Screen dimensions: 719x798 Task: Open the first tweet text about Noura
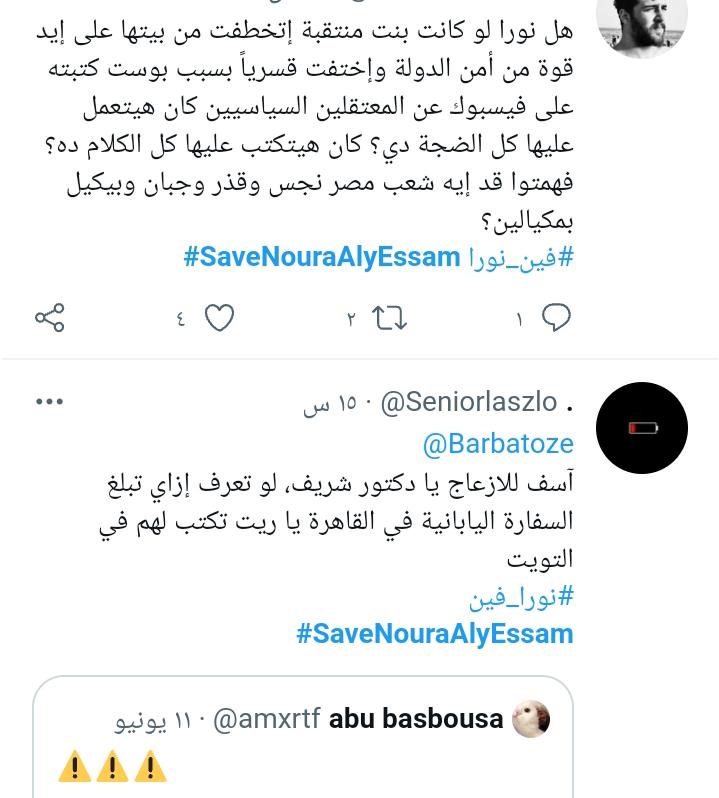pos(305,125)
